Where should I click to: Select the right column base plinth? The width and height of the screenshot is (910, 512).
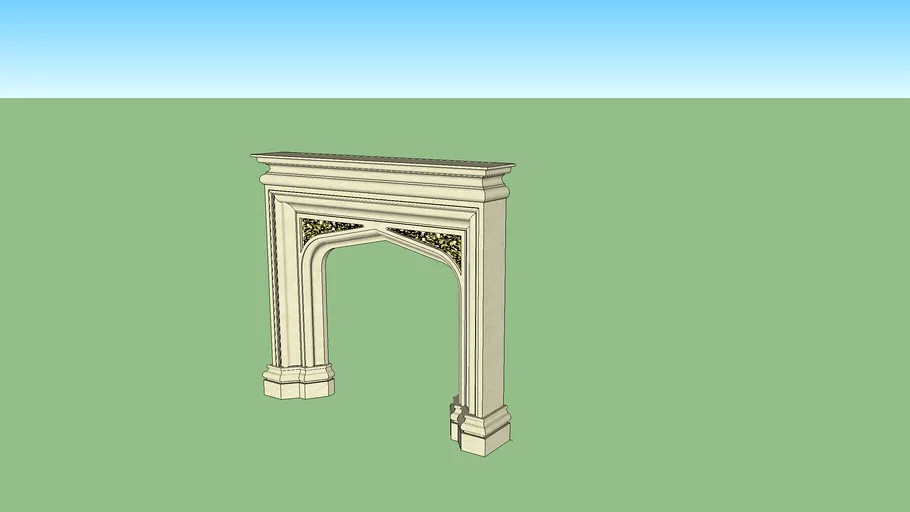pos(484,429)
